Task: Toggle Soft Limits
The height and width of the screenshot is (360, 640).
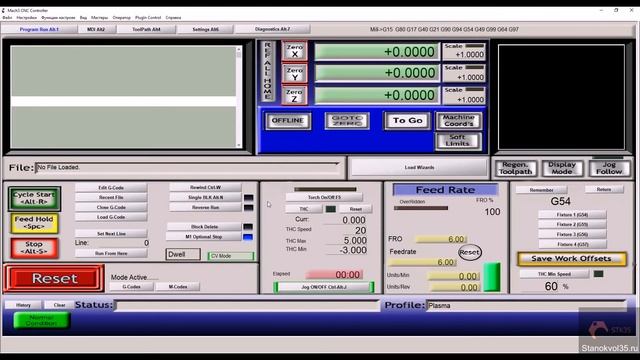Action: coord(458,141)
